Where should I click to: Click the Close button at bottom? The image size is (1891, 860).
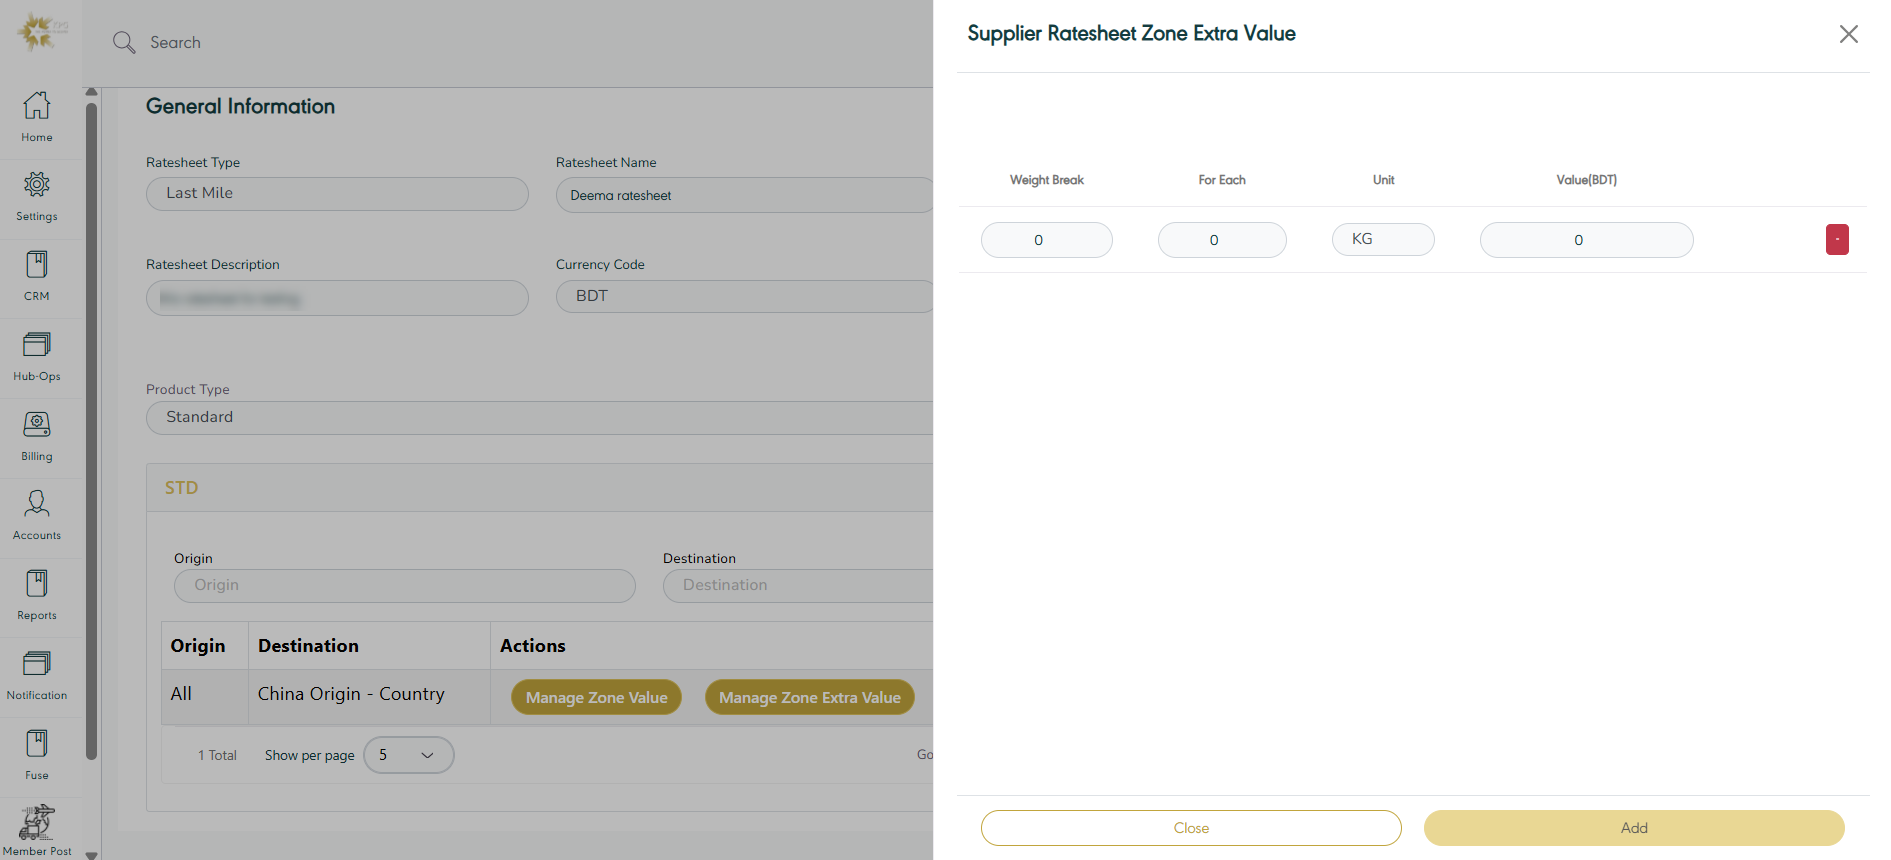pyautogui.click(x=1190, y=828)
